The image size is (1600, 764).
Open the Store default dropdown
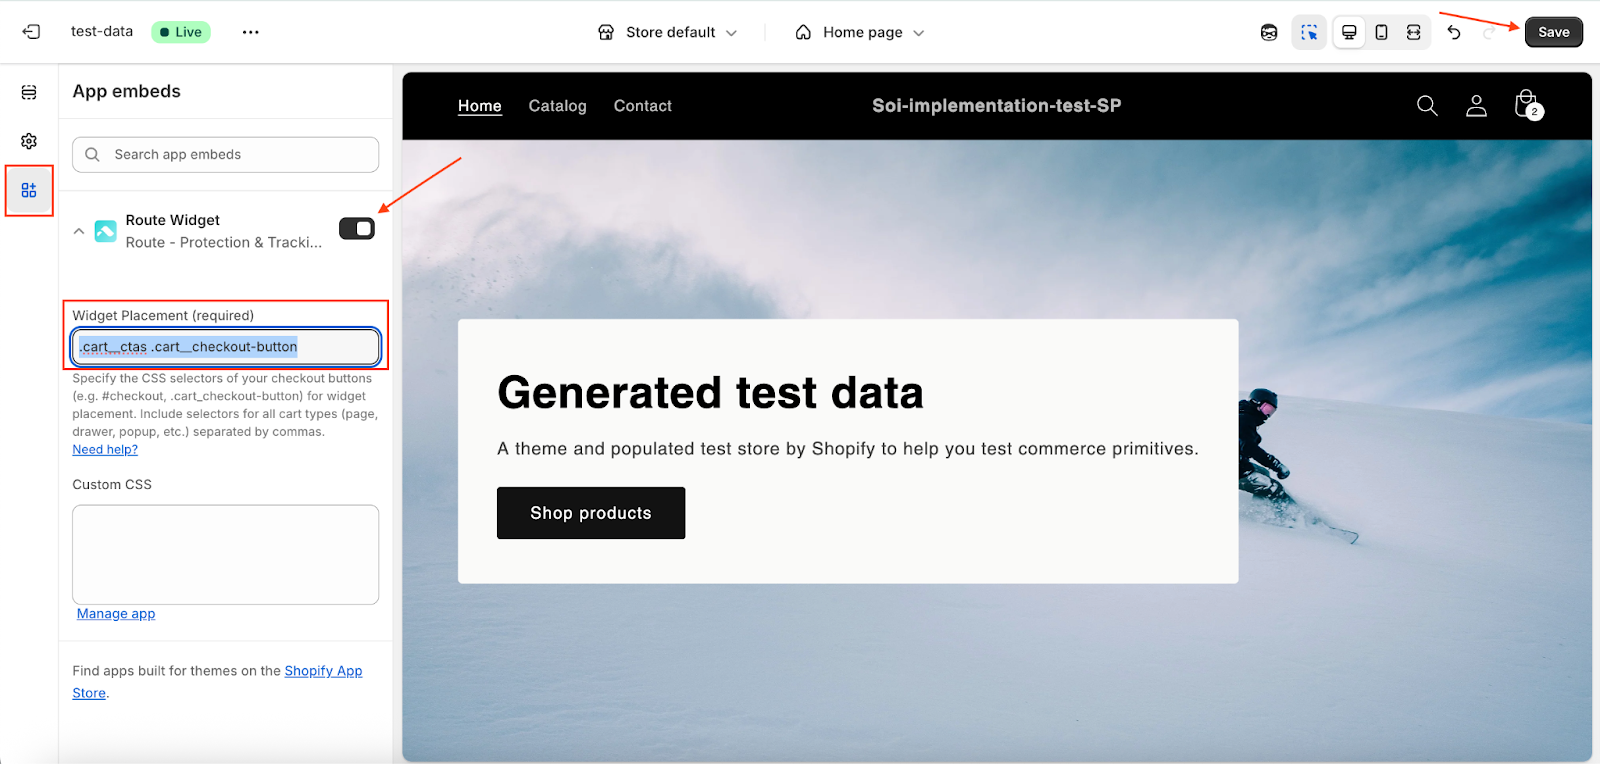pyautogui.click(x=668, y=32)
